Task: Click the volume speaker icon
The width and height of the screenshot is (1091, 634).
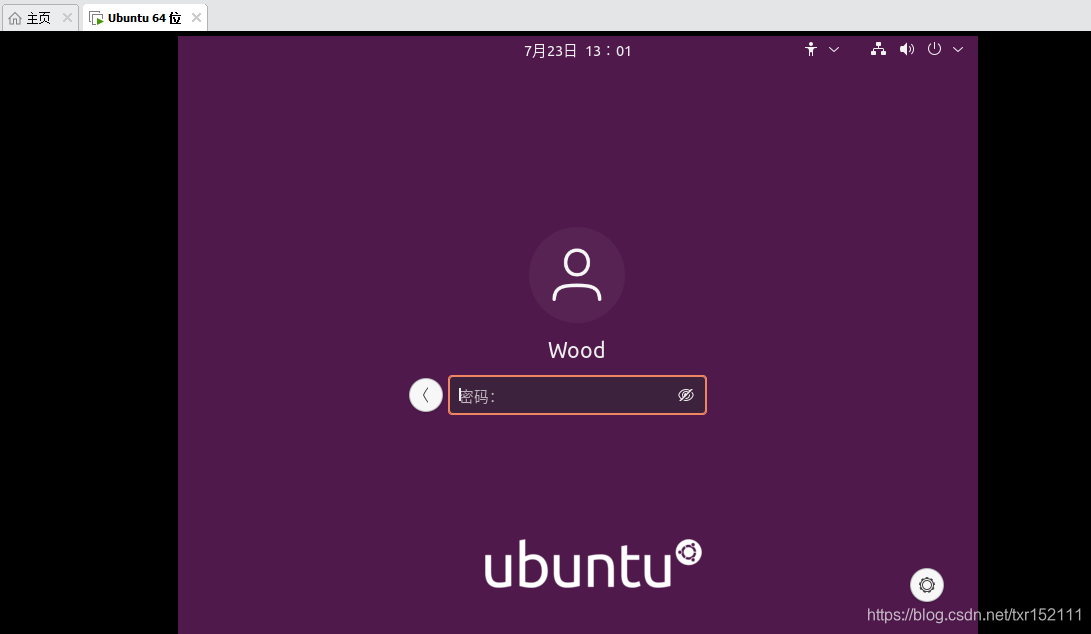Action: [907, 49]
